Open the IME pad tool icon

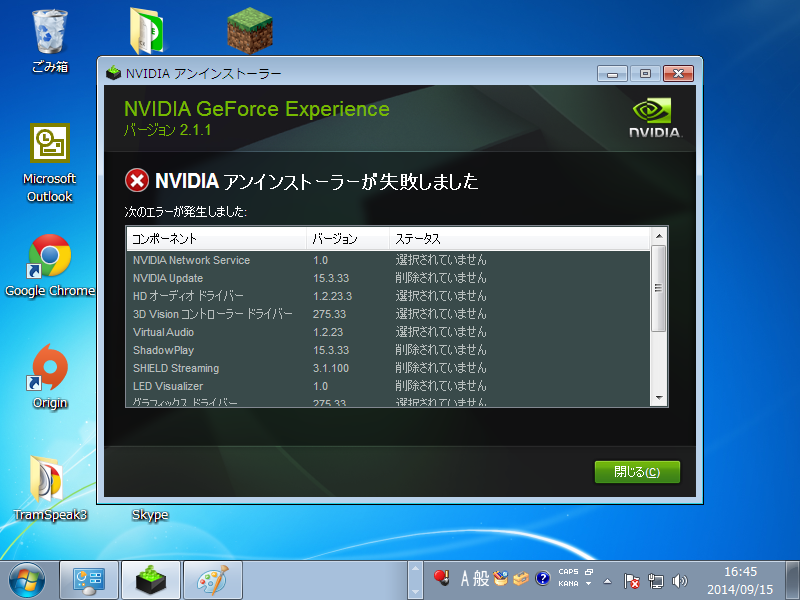501,578
